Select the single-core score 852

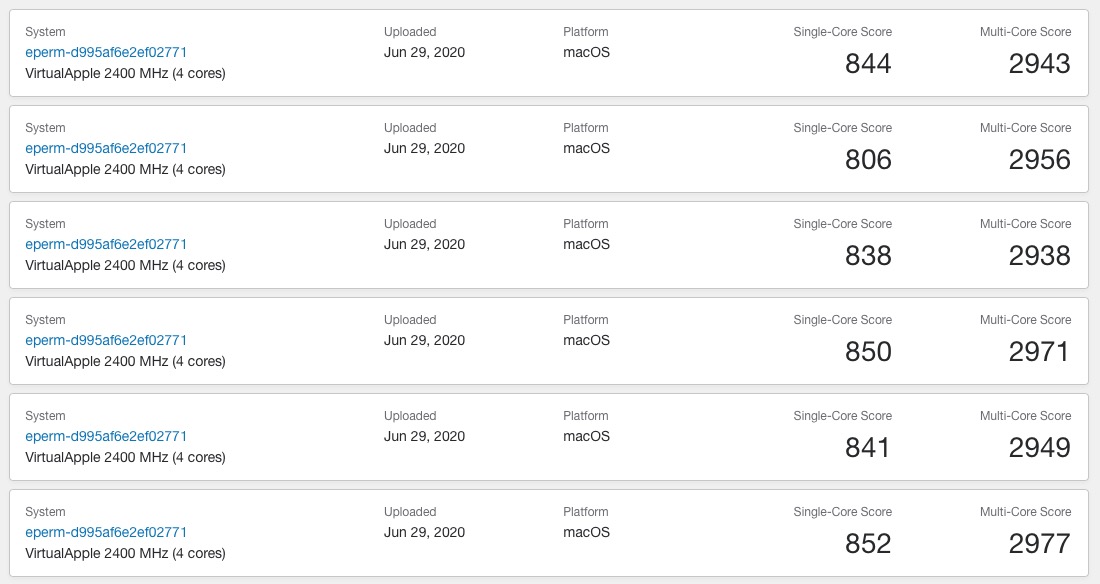(x=868, y=544)
